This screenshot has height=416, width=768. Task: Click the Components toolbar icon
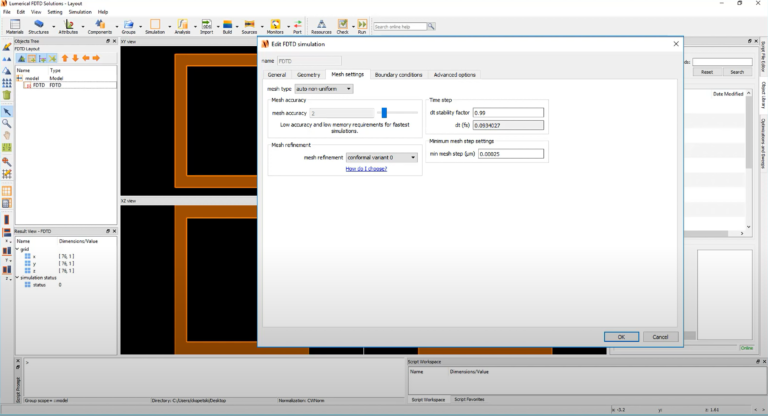pyautogui.click(x=100, y=26)
